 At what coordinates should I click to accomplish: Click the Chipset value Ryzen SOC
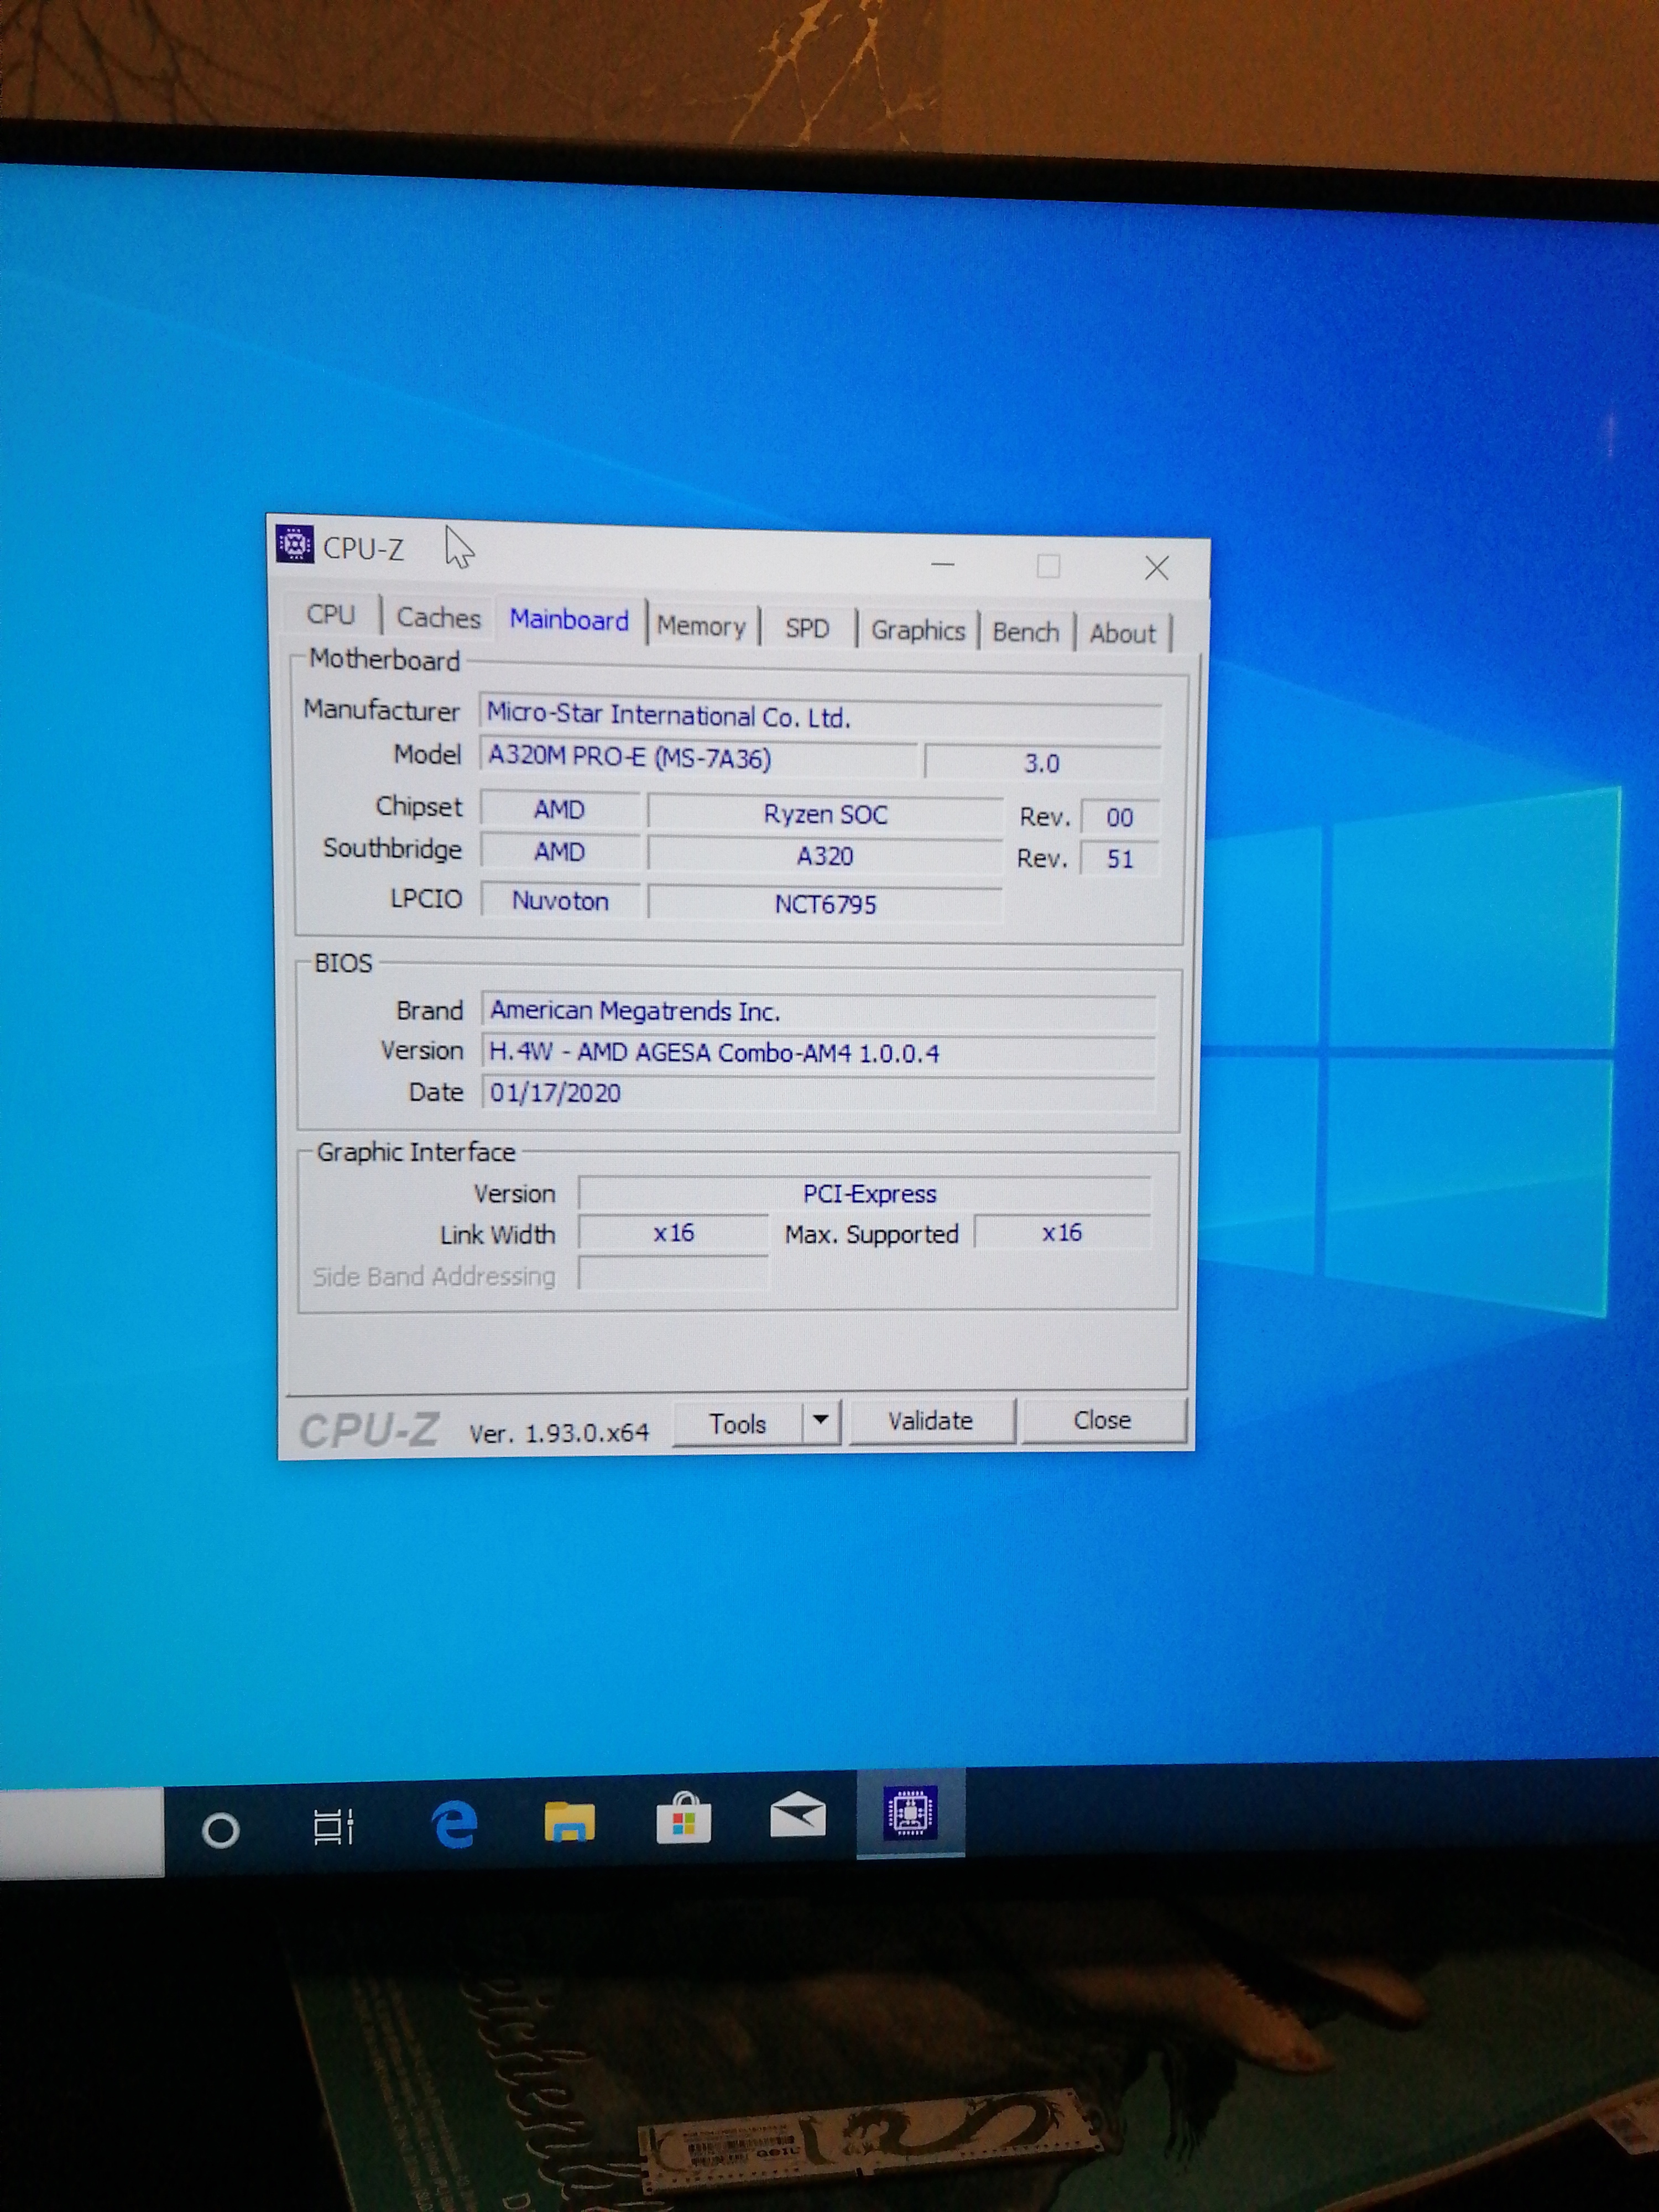tap(825, 814)
